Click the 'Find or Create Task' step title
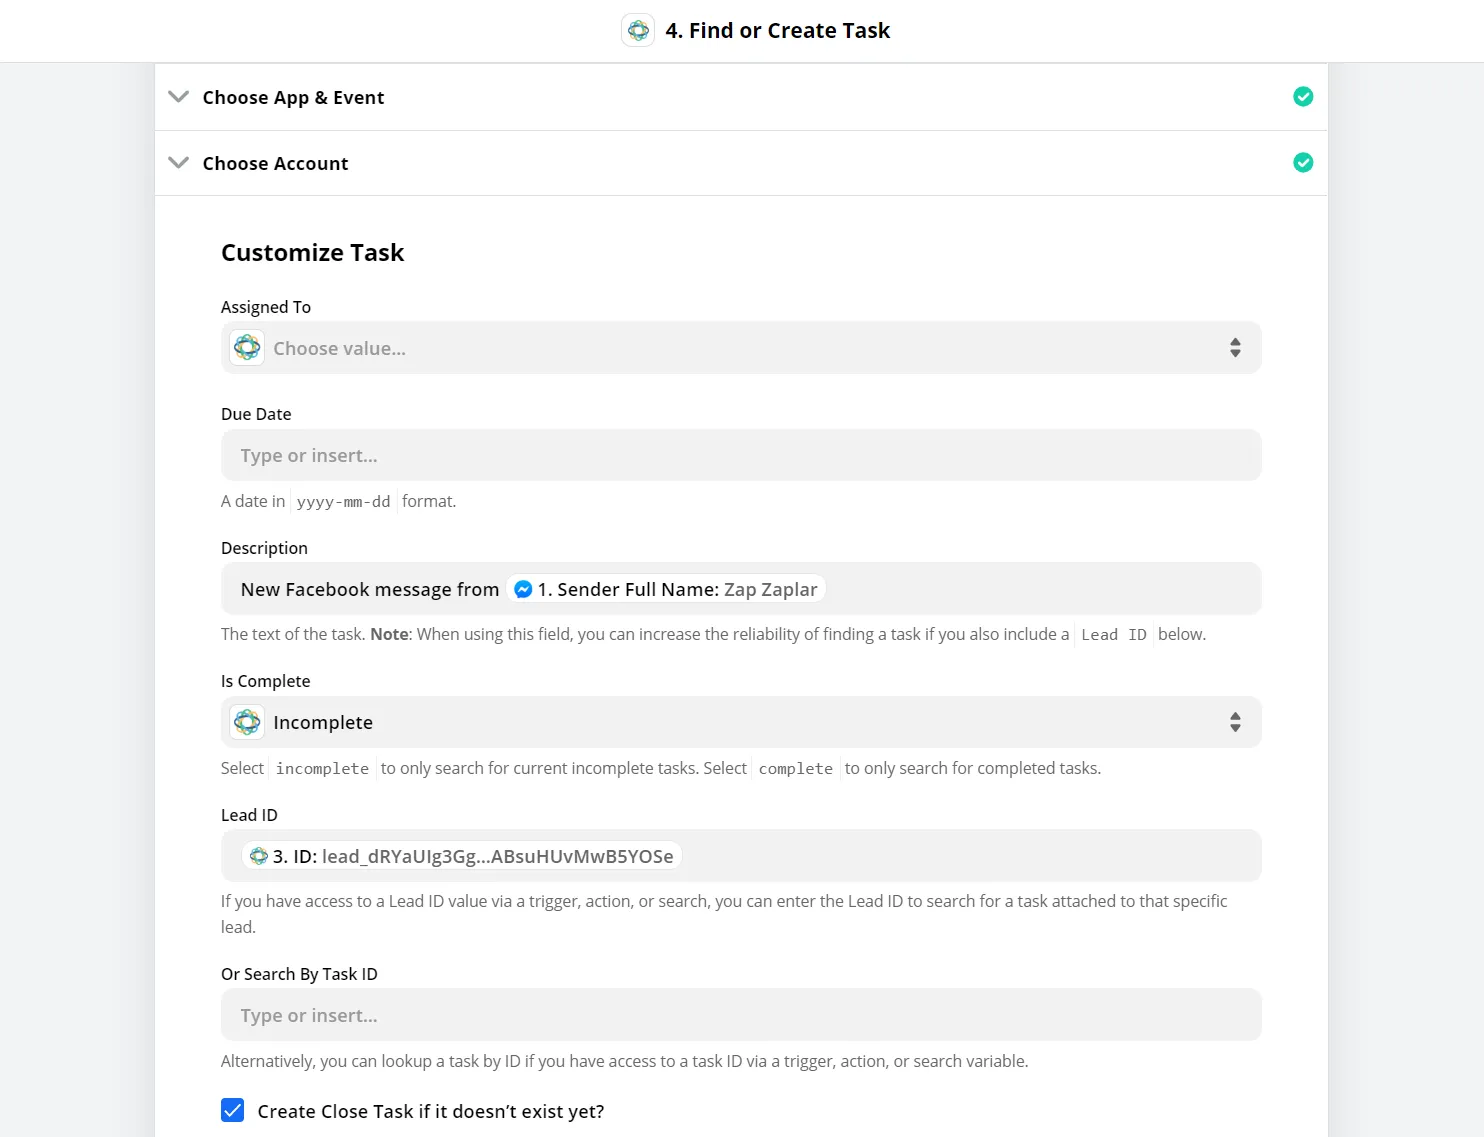Viewport: 1484px width, 1137px height. (x=778, y=30)
